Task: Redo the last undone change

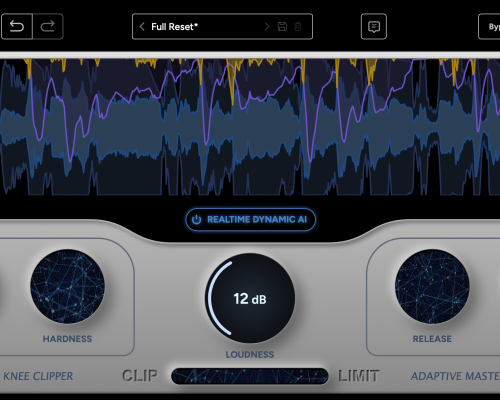Action: (x=48, y=26)
